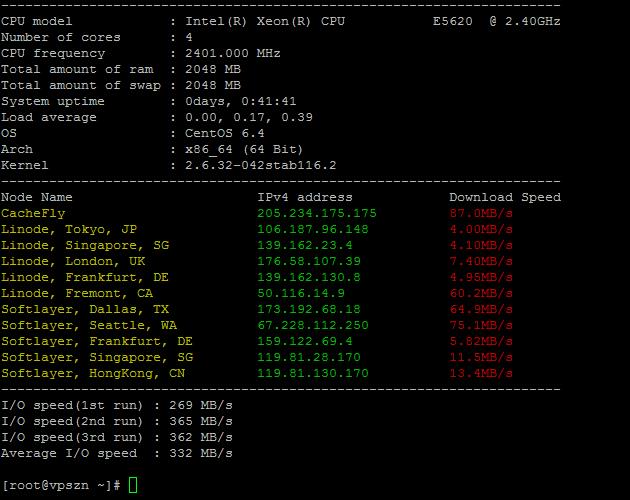Click the Download Speed column header
The height and width of the screenshot is (500, 630).
505,197
